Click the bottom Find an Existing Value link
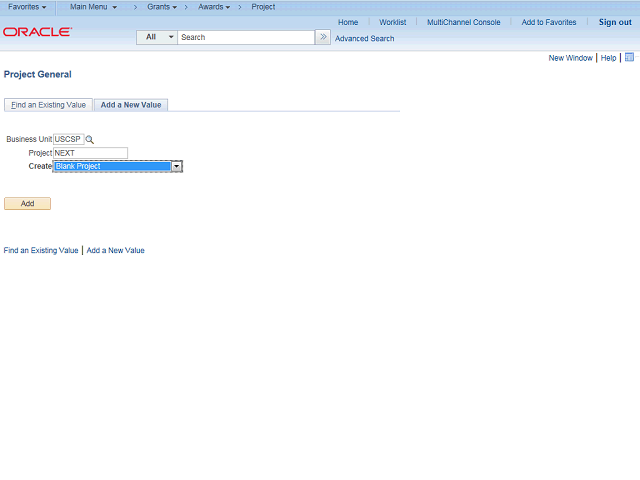This screenshot has height=480, width=640. click(x=41, y=250)
